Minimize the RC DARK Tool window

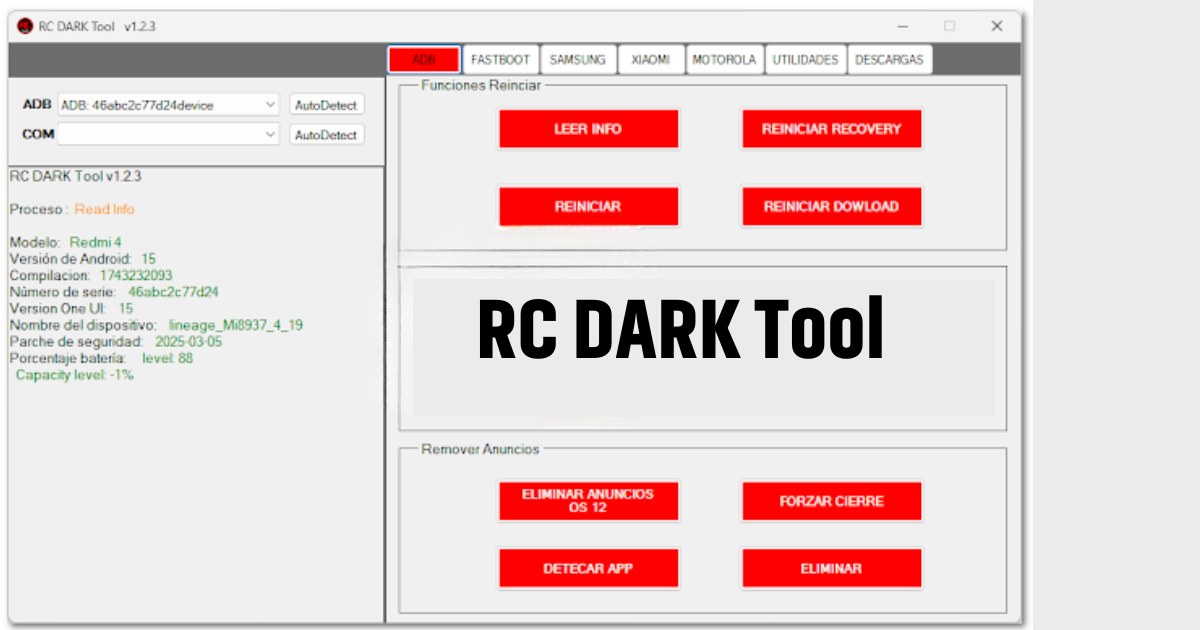coord(903,26)
